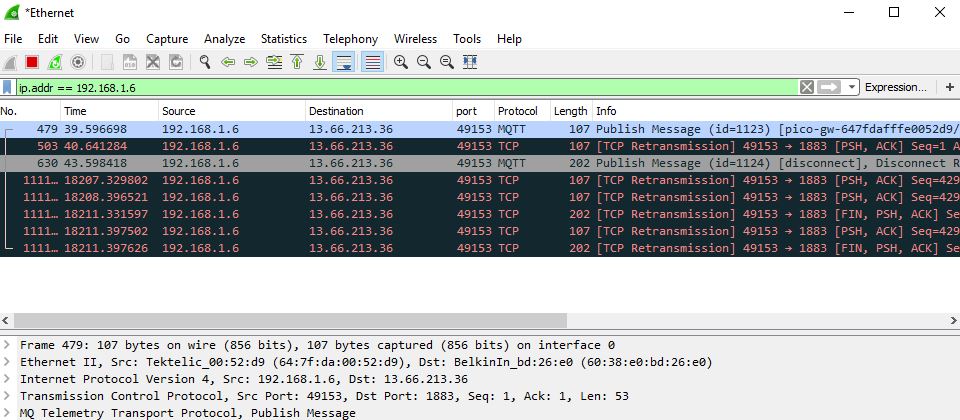Add a filter button with plus

tap(950, 88)
